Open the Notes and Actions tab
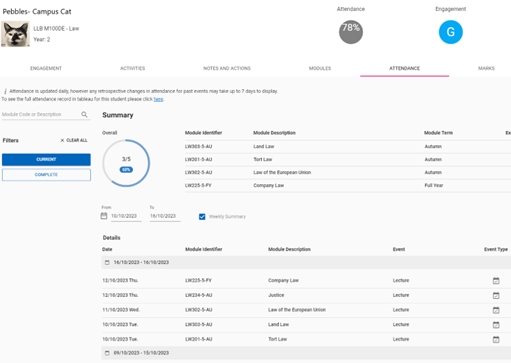 tap(227, 68)
